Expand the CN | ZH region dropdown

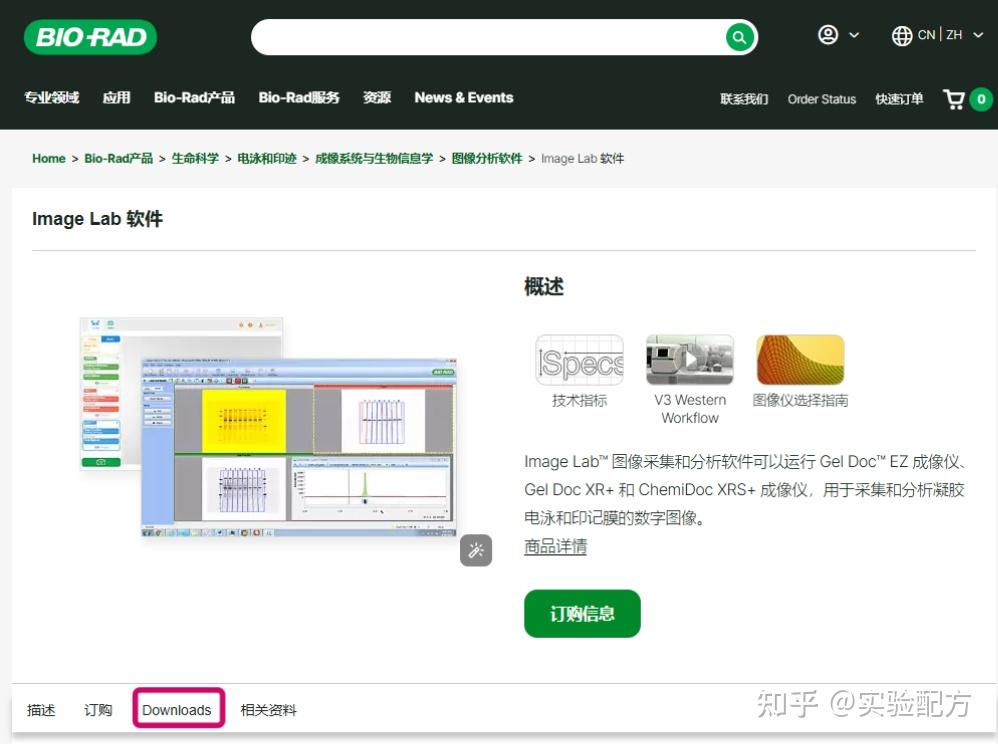coord(978,35)
